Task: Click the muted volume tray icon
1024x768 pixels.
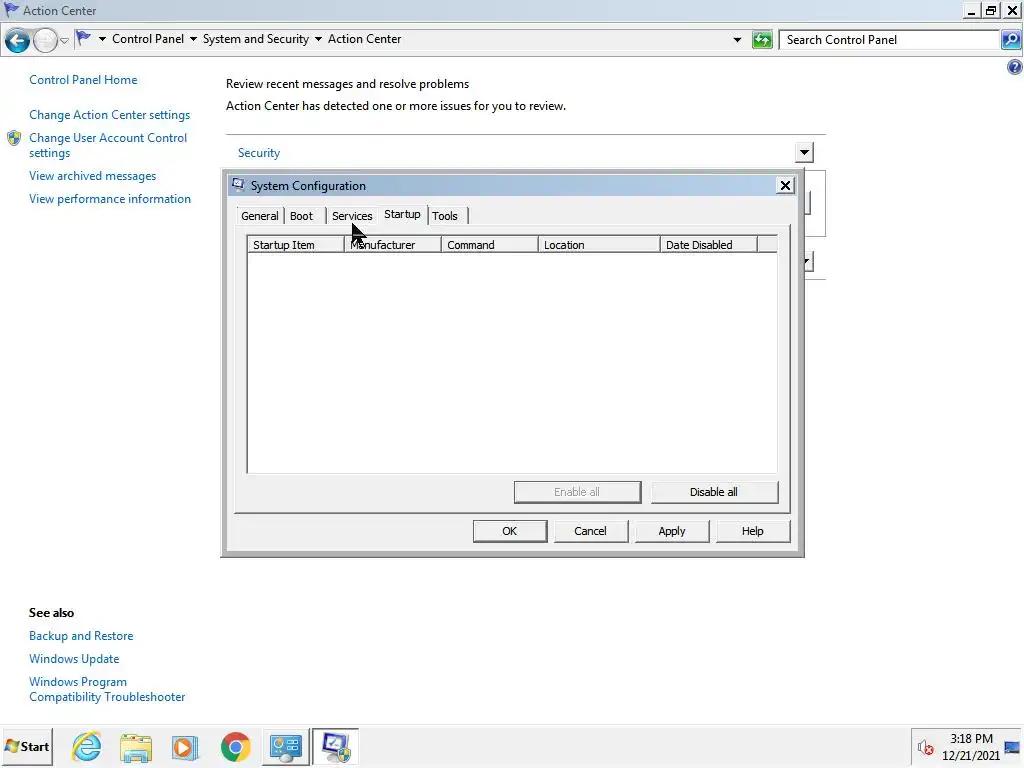Action: [925, 746]
